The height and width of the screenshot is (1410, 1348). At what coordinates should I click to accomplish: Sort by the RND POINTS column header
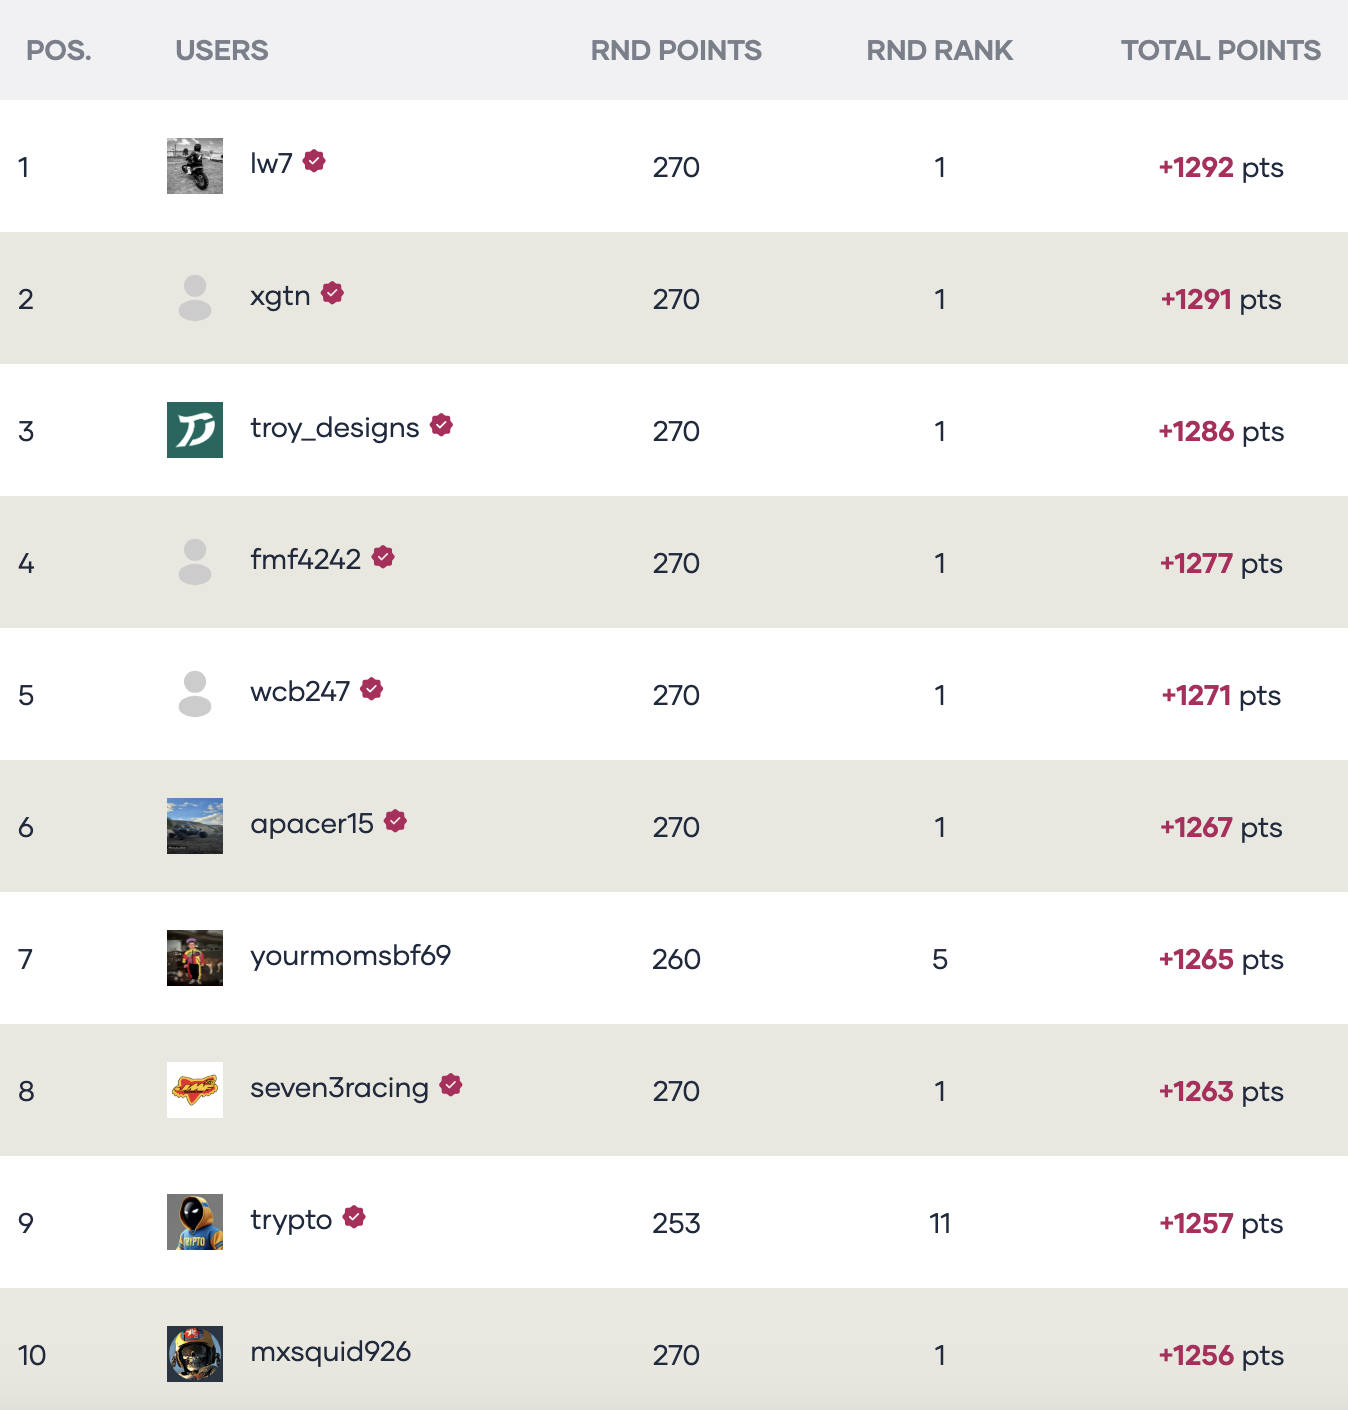(676, 50)
